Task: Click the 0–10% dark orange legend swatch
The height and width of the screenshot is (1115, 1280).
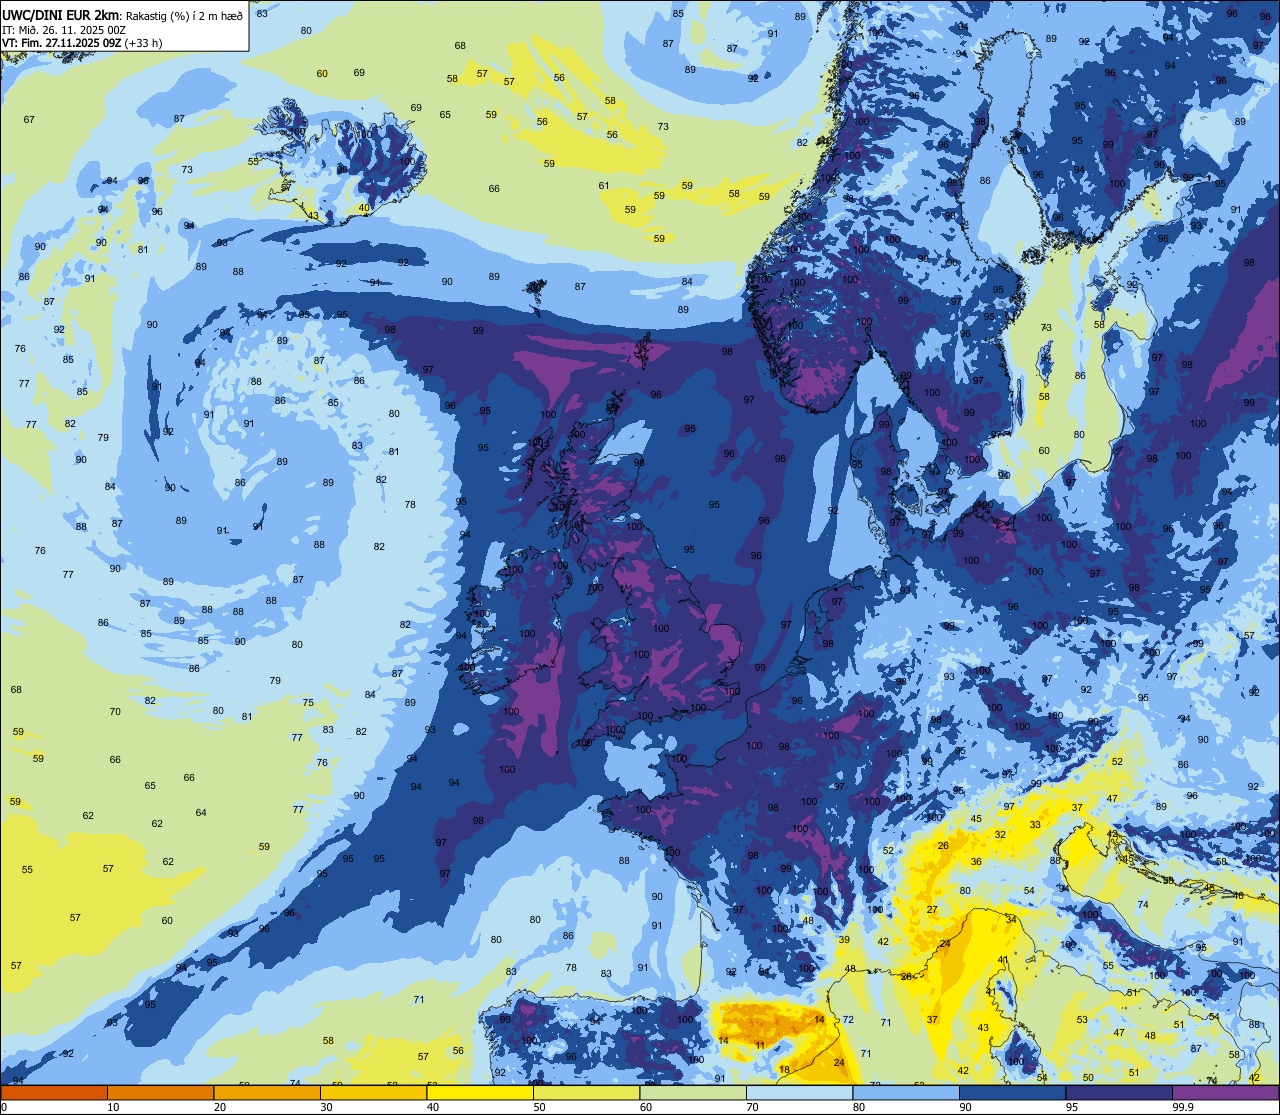Action: tap(54, 1092)
